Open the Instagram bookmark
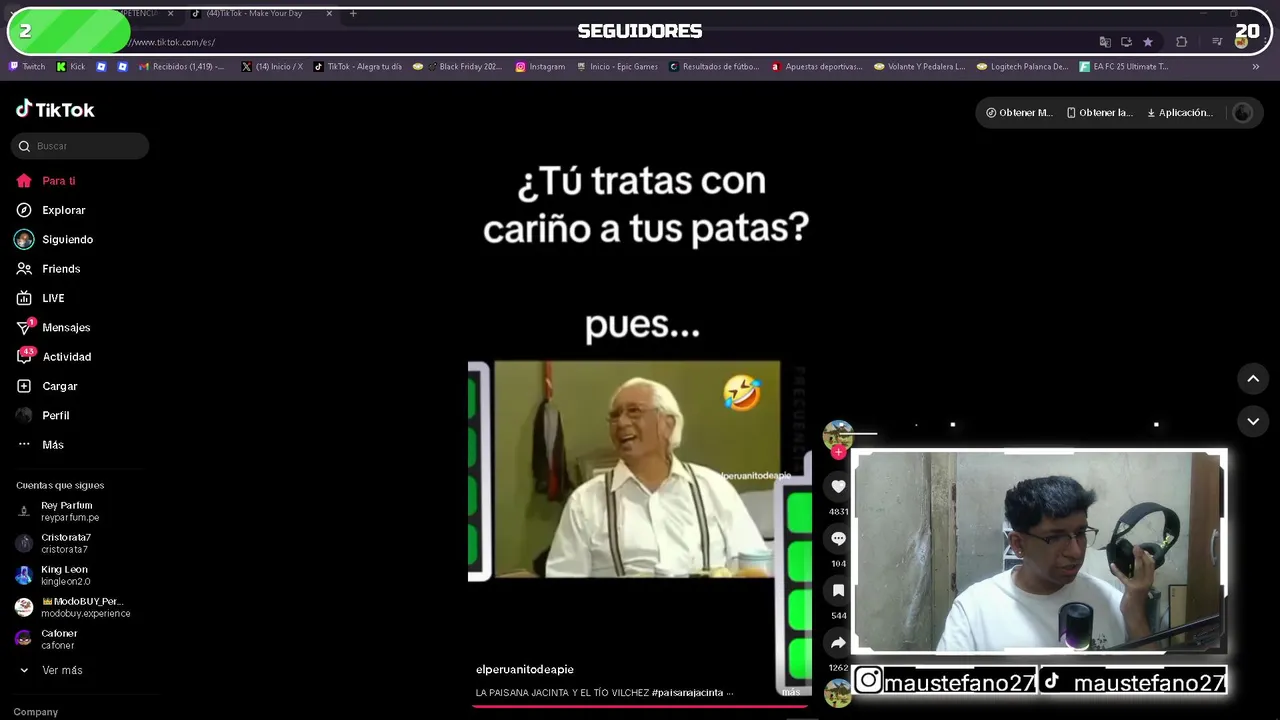Image resolution: width=1280 pixels, height=720 pixels. coord(540,67)
